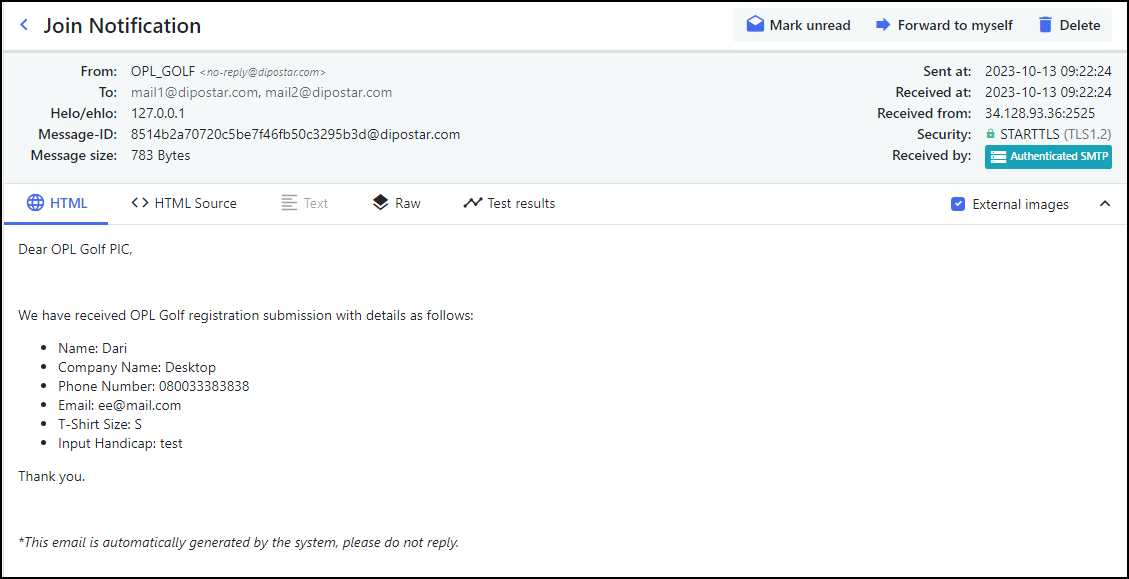Click the green lock security icon
Viewport: 1129px width, 579px height.
coord(990,134)
